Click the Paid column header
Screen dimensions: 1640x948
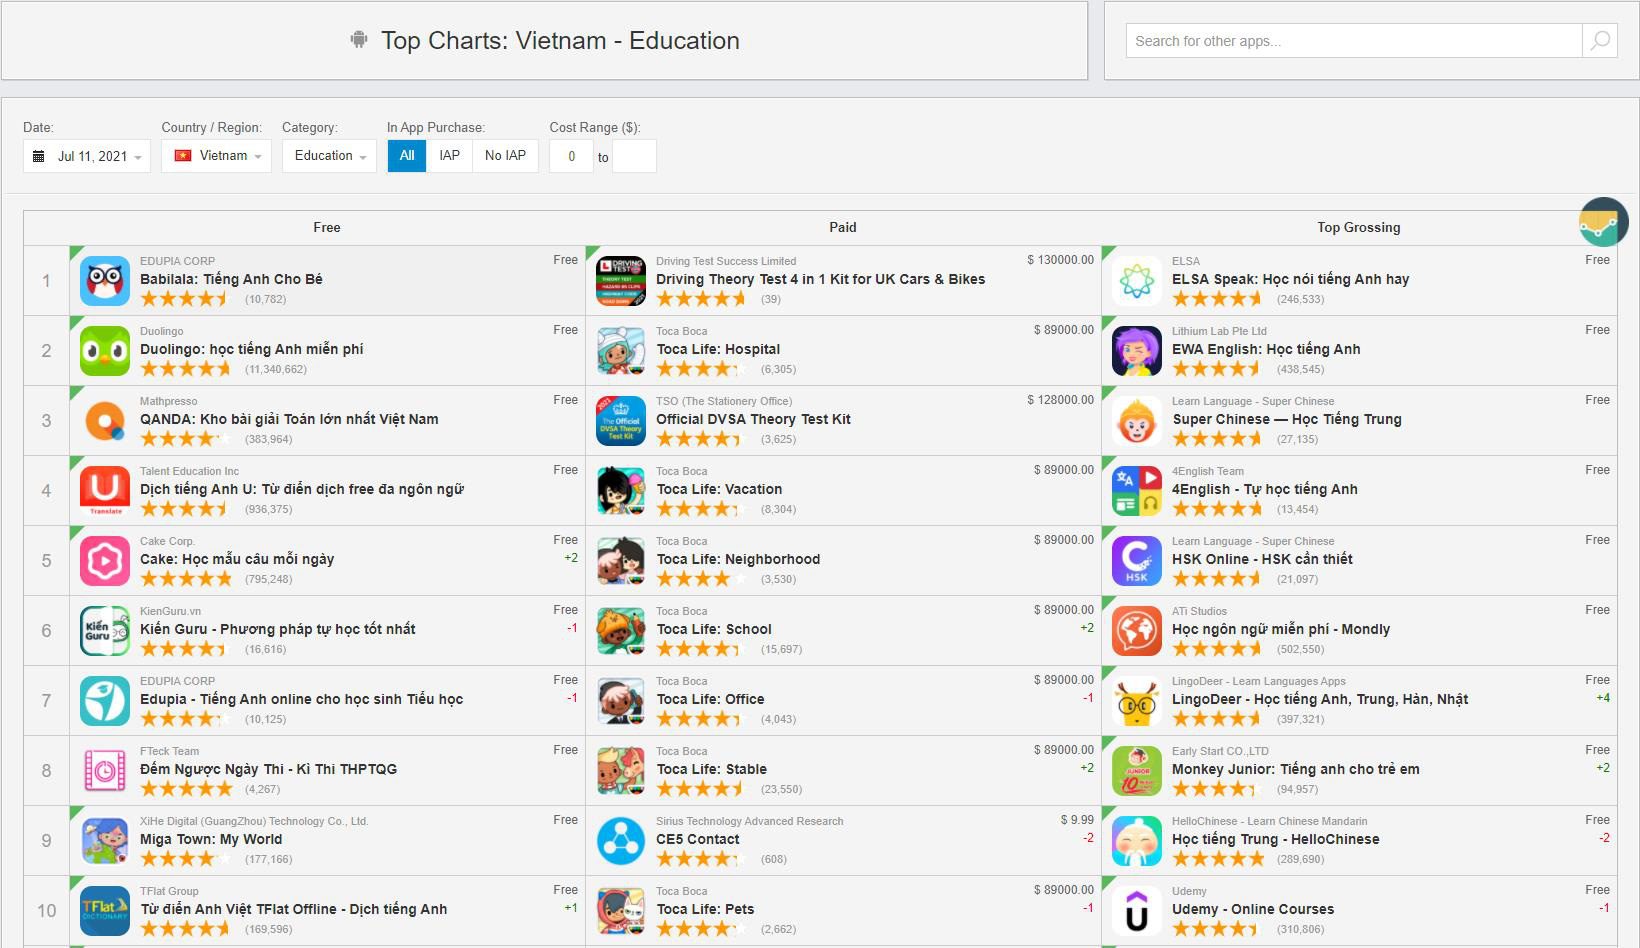click(x=843, y=228)
